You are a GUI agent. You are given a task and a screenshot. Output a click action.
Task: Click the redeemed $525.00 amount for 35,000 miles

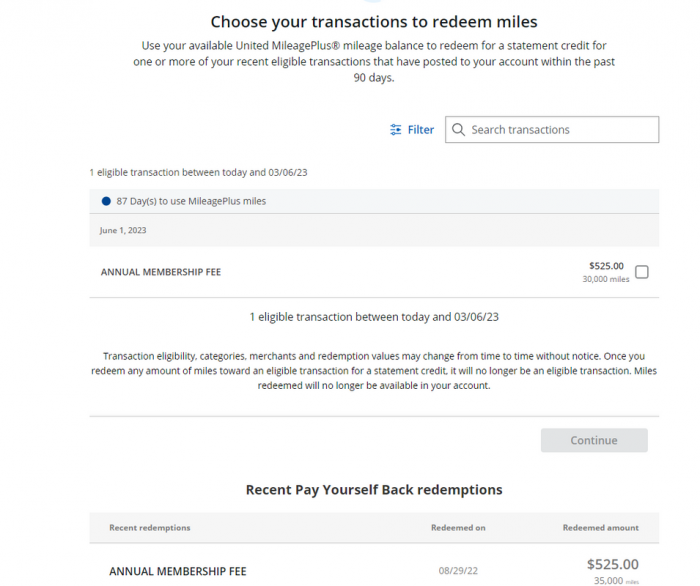(612, 565)
